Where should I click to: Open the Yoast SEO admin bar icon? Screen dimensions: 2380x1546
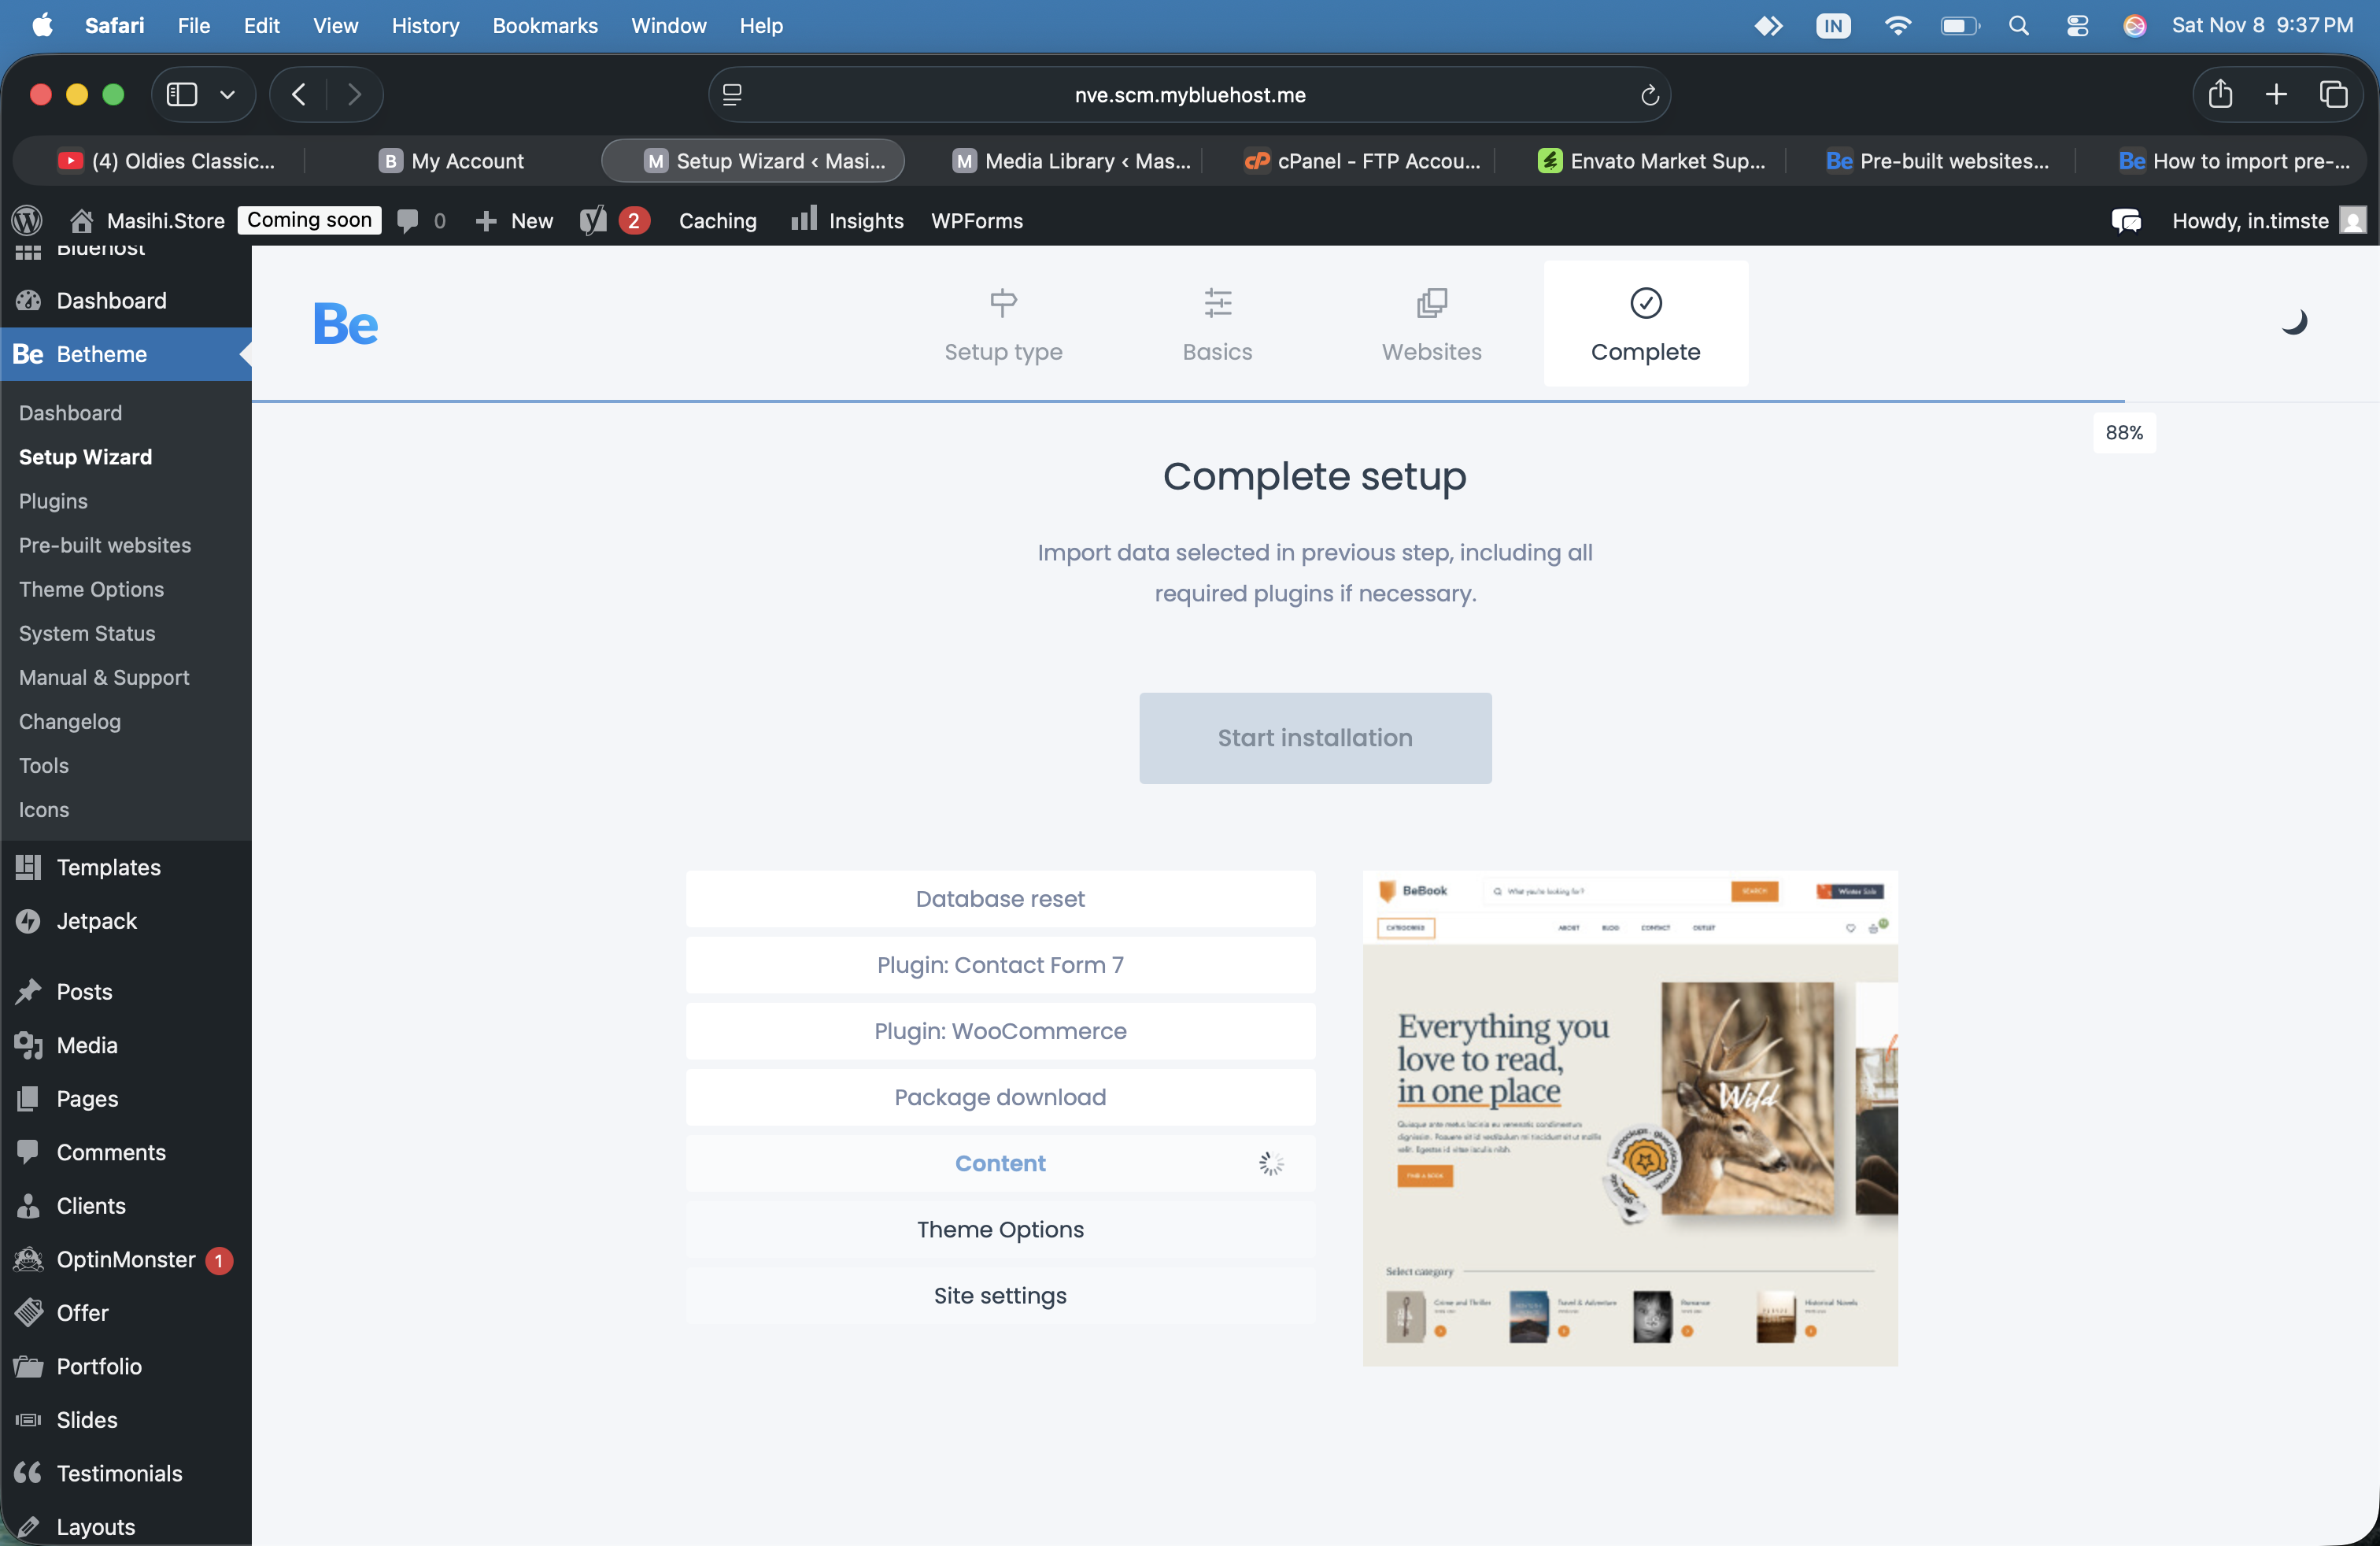tap(593, 220)
